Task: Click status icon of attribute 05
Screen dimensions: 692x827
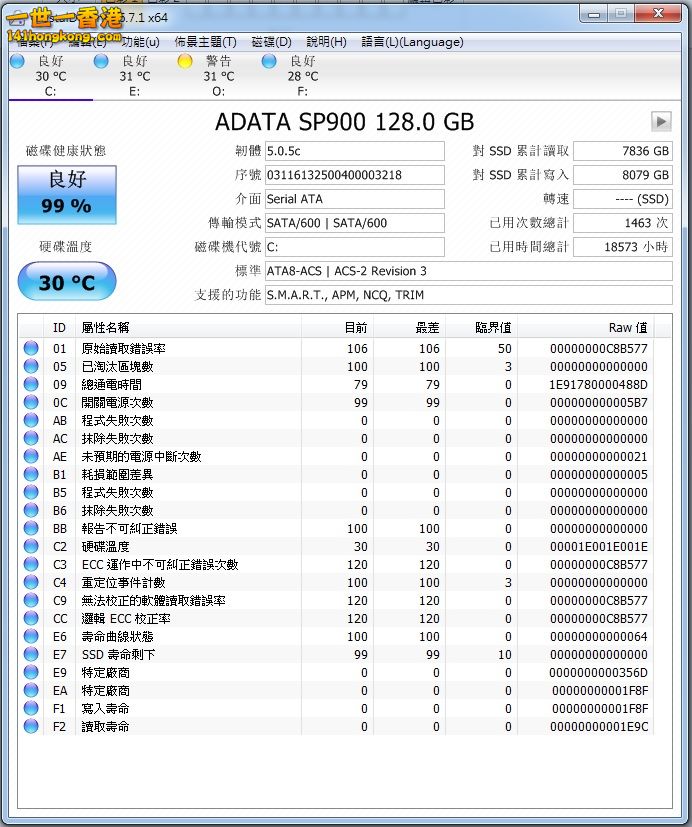Action: (x=31, y=366)
